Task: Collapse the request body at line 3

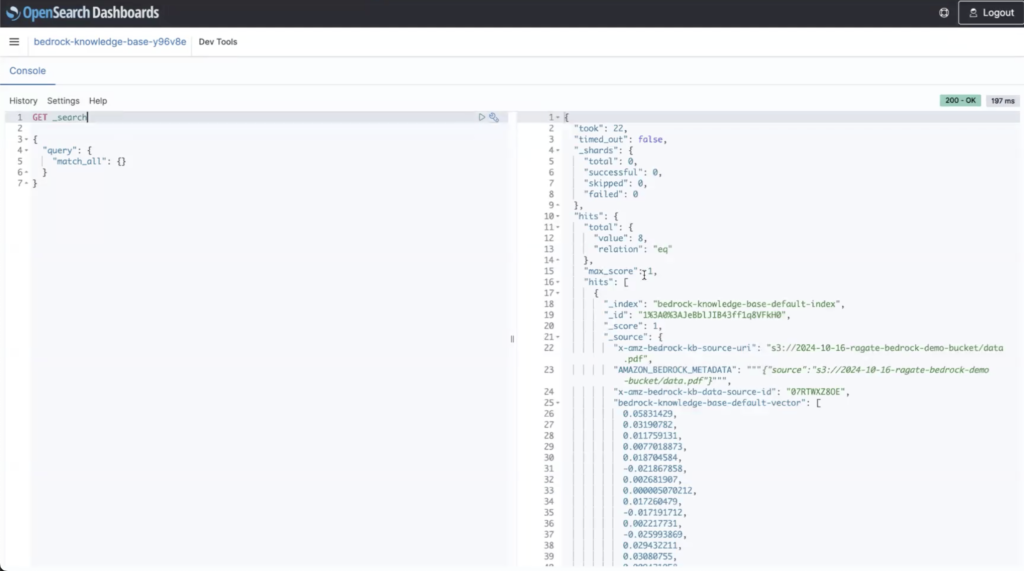Action: (x=26, y=140)
